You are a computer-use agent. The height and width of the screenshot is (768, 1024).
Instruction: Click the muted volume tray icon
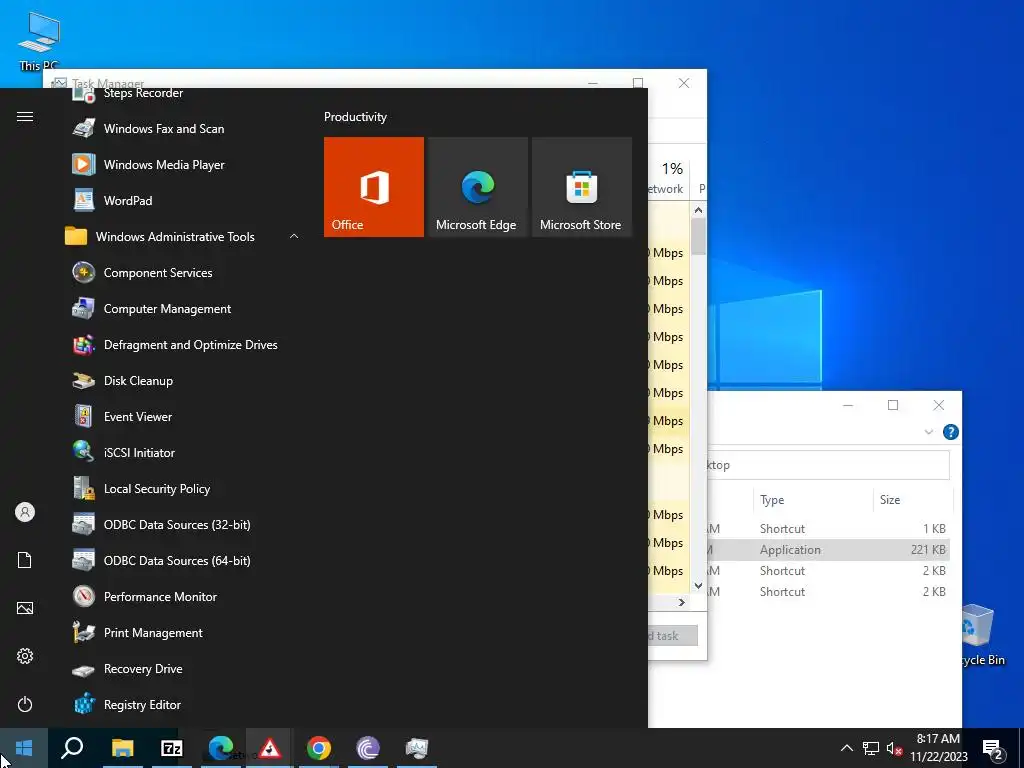pos(894,748)
